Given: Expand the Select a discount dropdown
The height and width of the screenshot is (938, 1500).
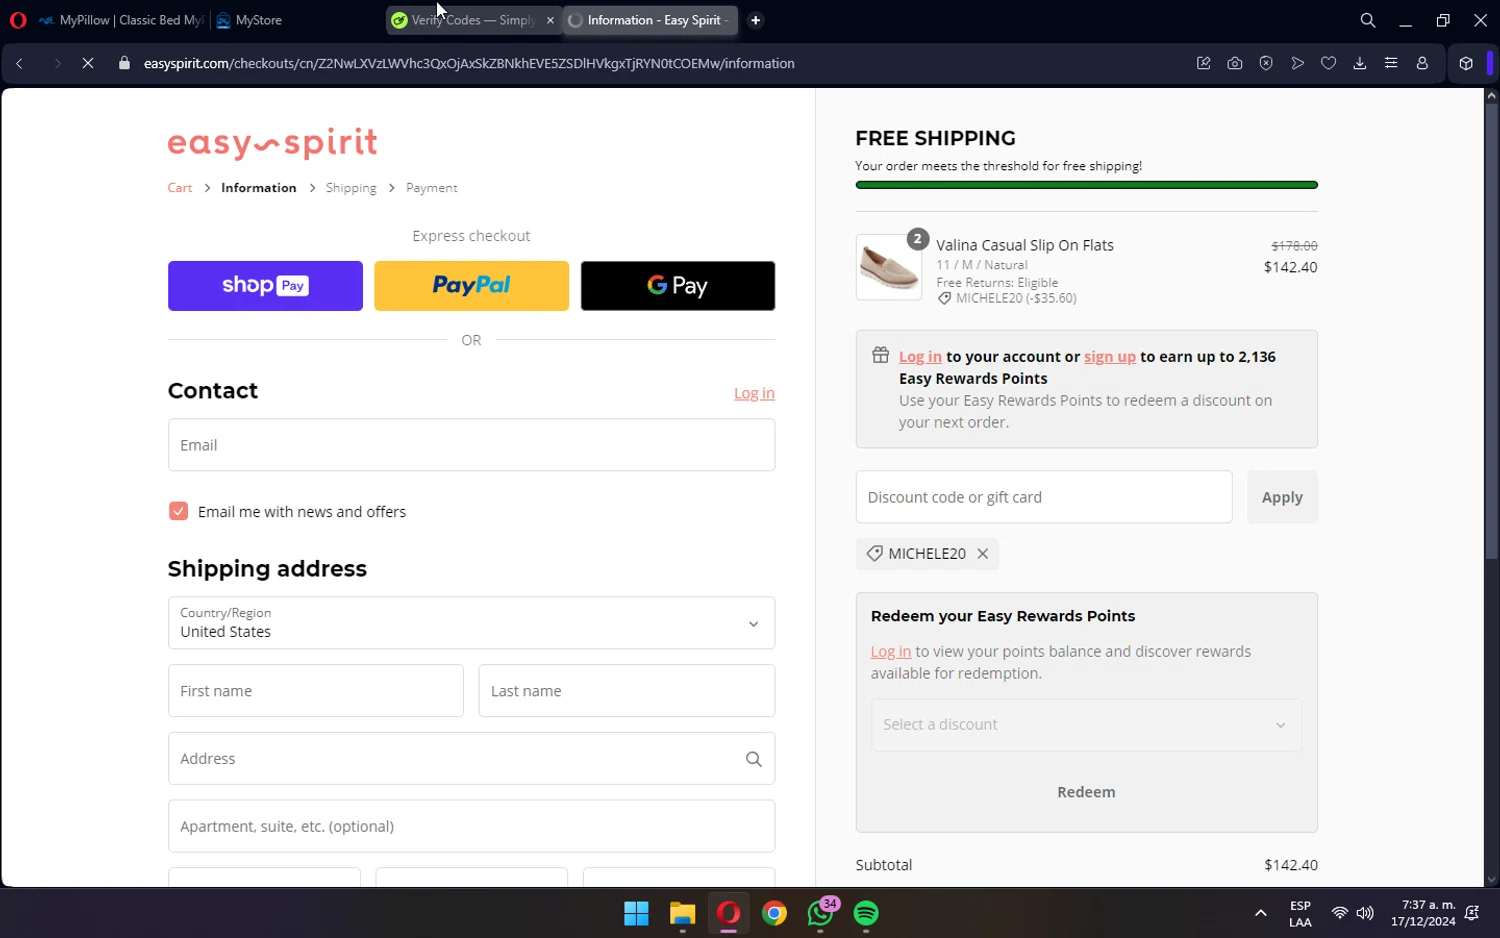Looking at the screenshot, I should (x=1086, y=725).
